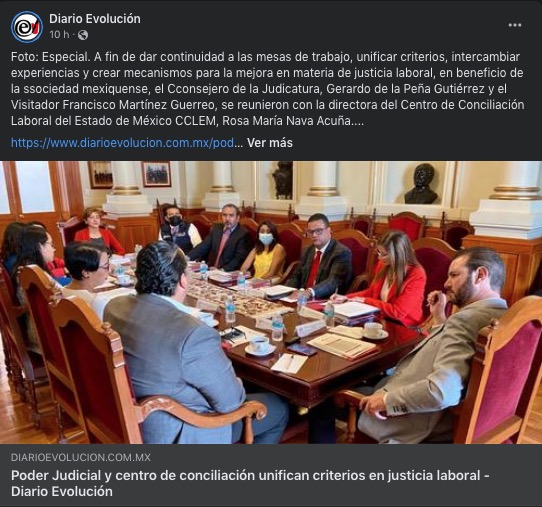Open the "Poder Judicial y centro" headline

point(250,483)
